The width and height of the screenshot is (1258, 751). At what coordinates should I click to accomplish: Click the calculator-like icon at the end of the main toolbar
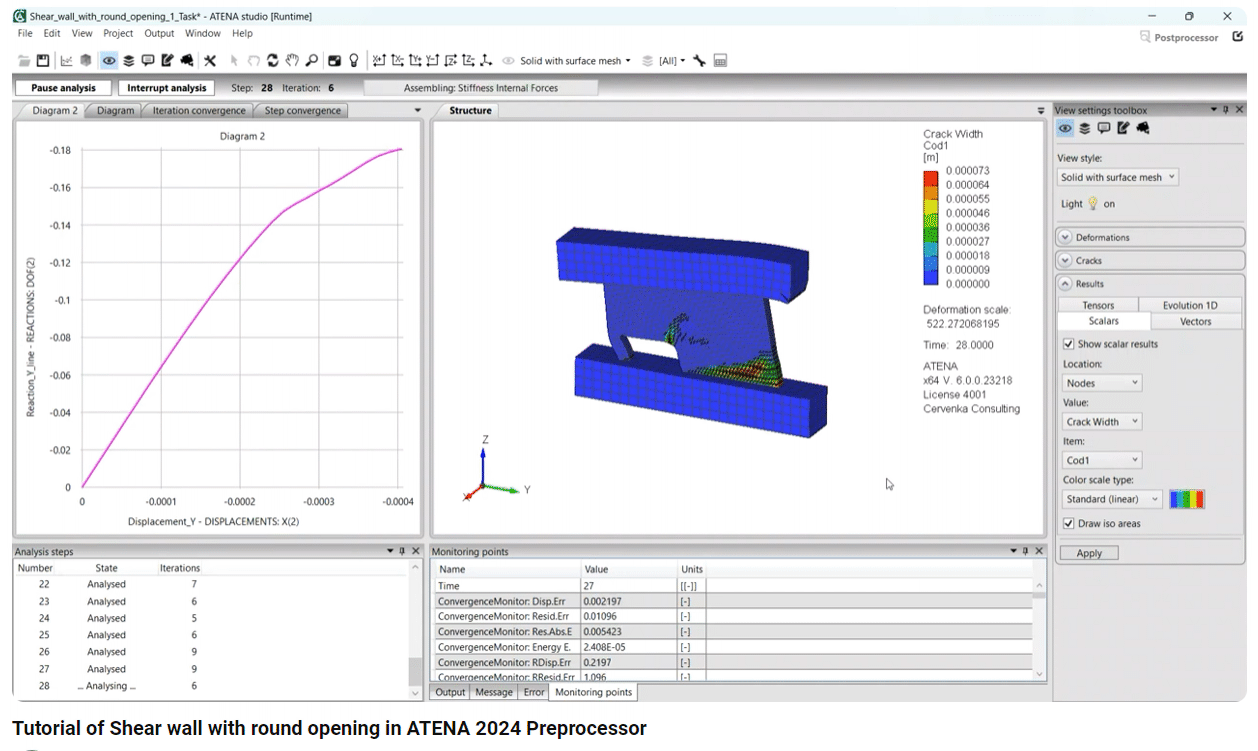[x=719, y=61]
